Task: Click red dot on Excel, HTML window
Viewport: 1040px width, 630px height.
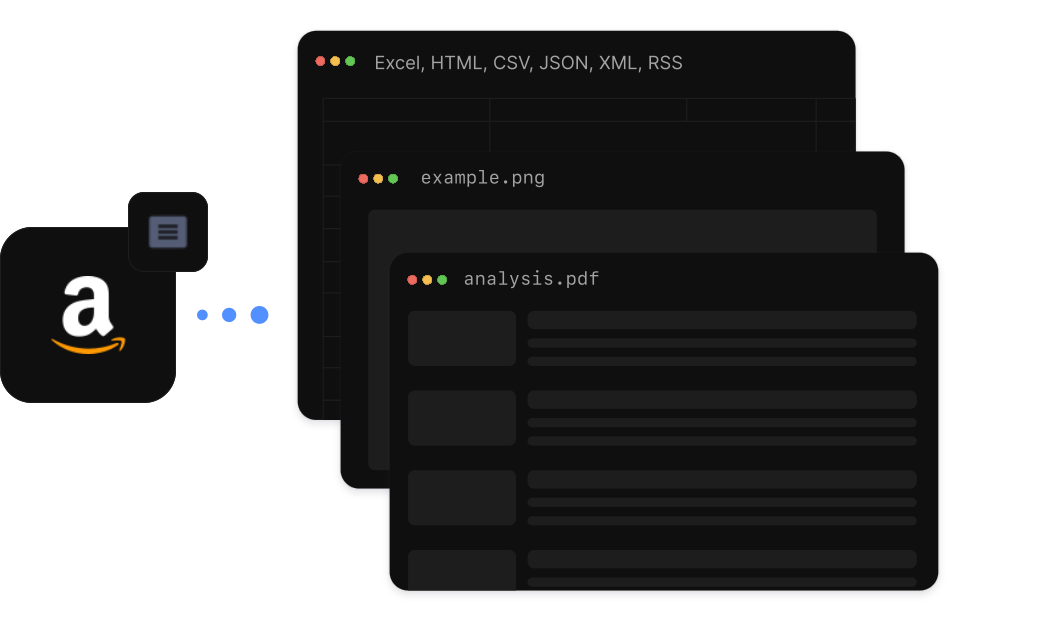Action: [320, 61]
